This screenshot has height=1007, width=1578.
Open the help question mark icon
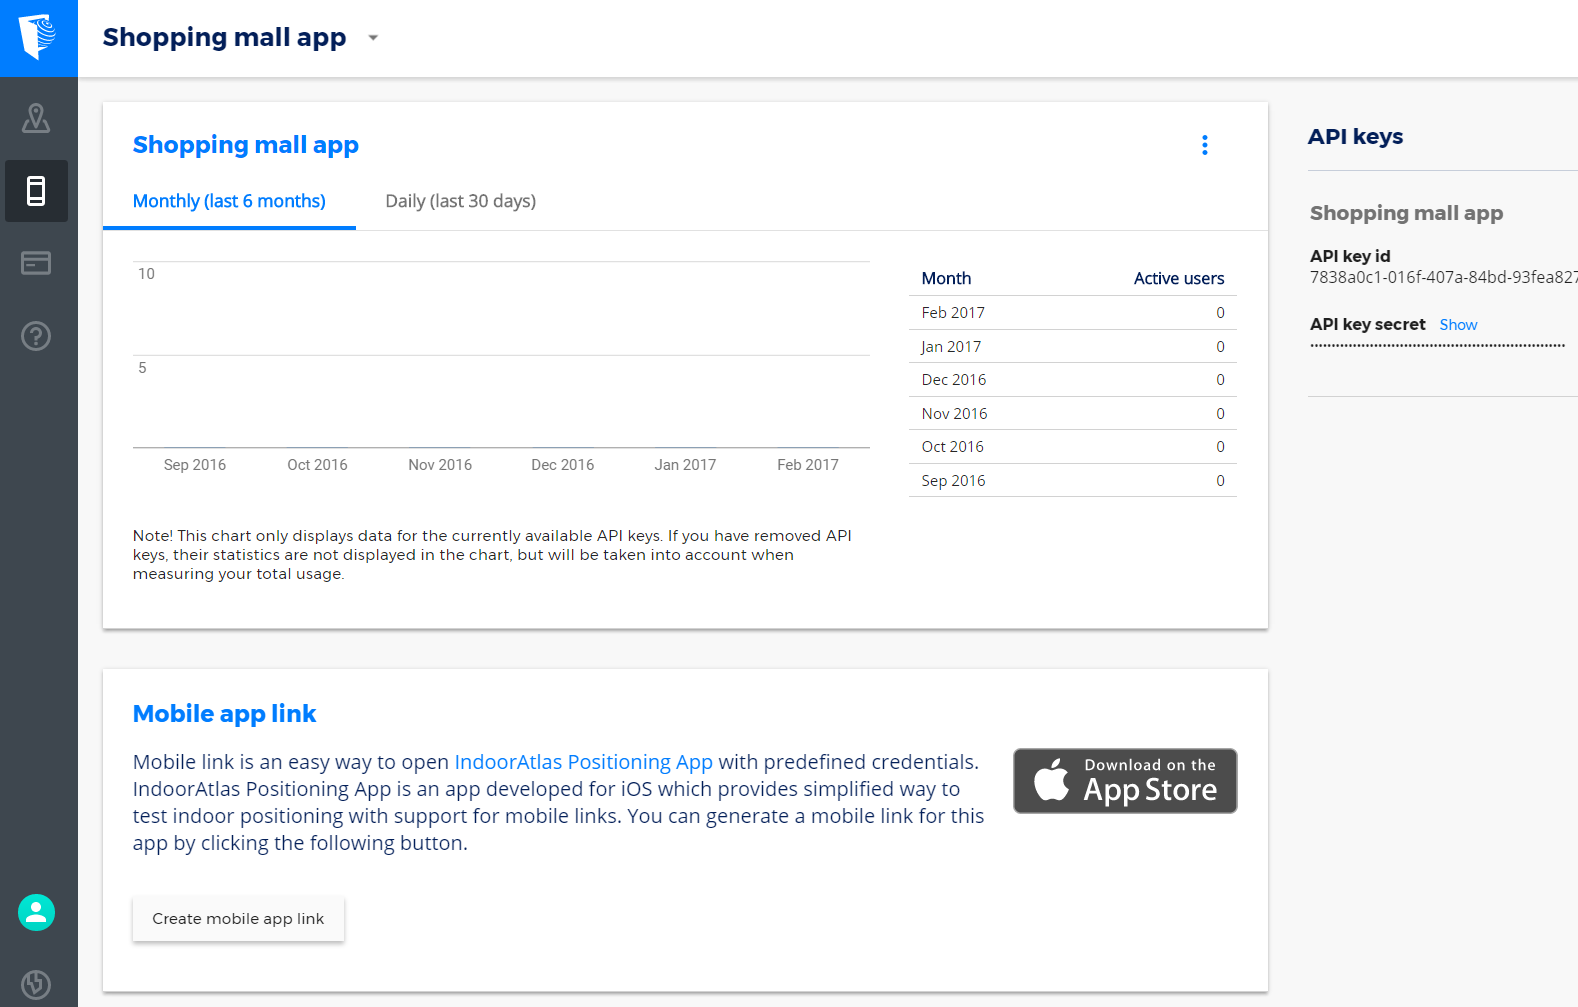point(36,336)
